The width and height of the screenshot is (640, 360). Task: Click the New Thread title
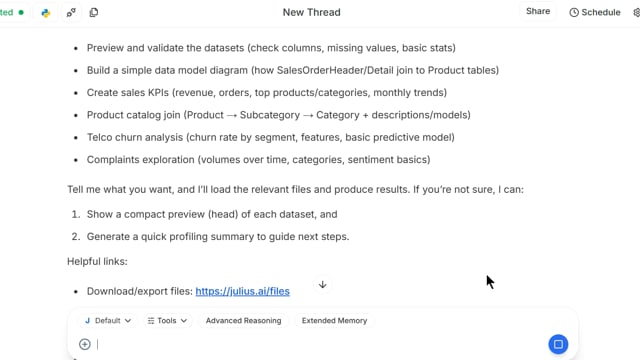click(x=311, y=12)
